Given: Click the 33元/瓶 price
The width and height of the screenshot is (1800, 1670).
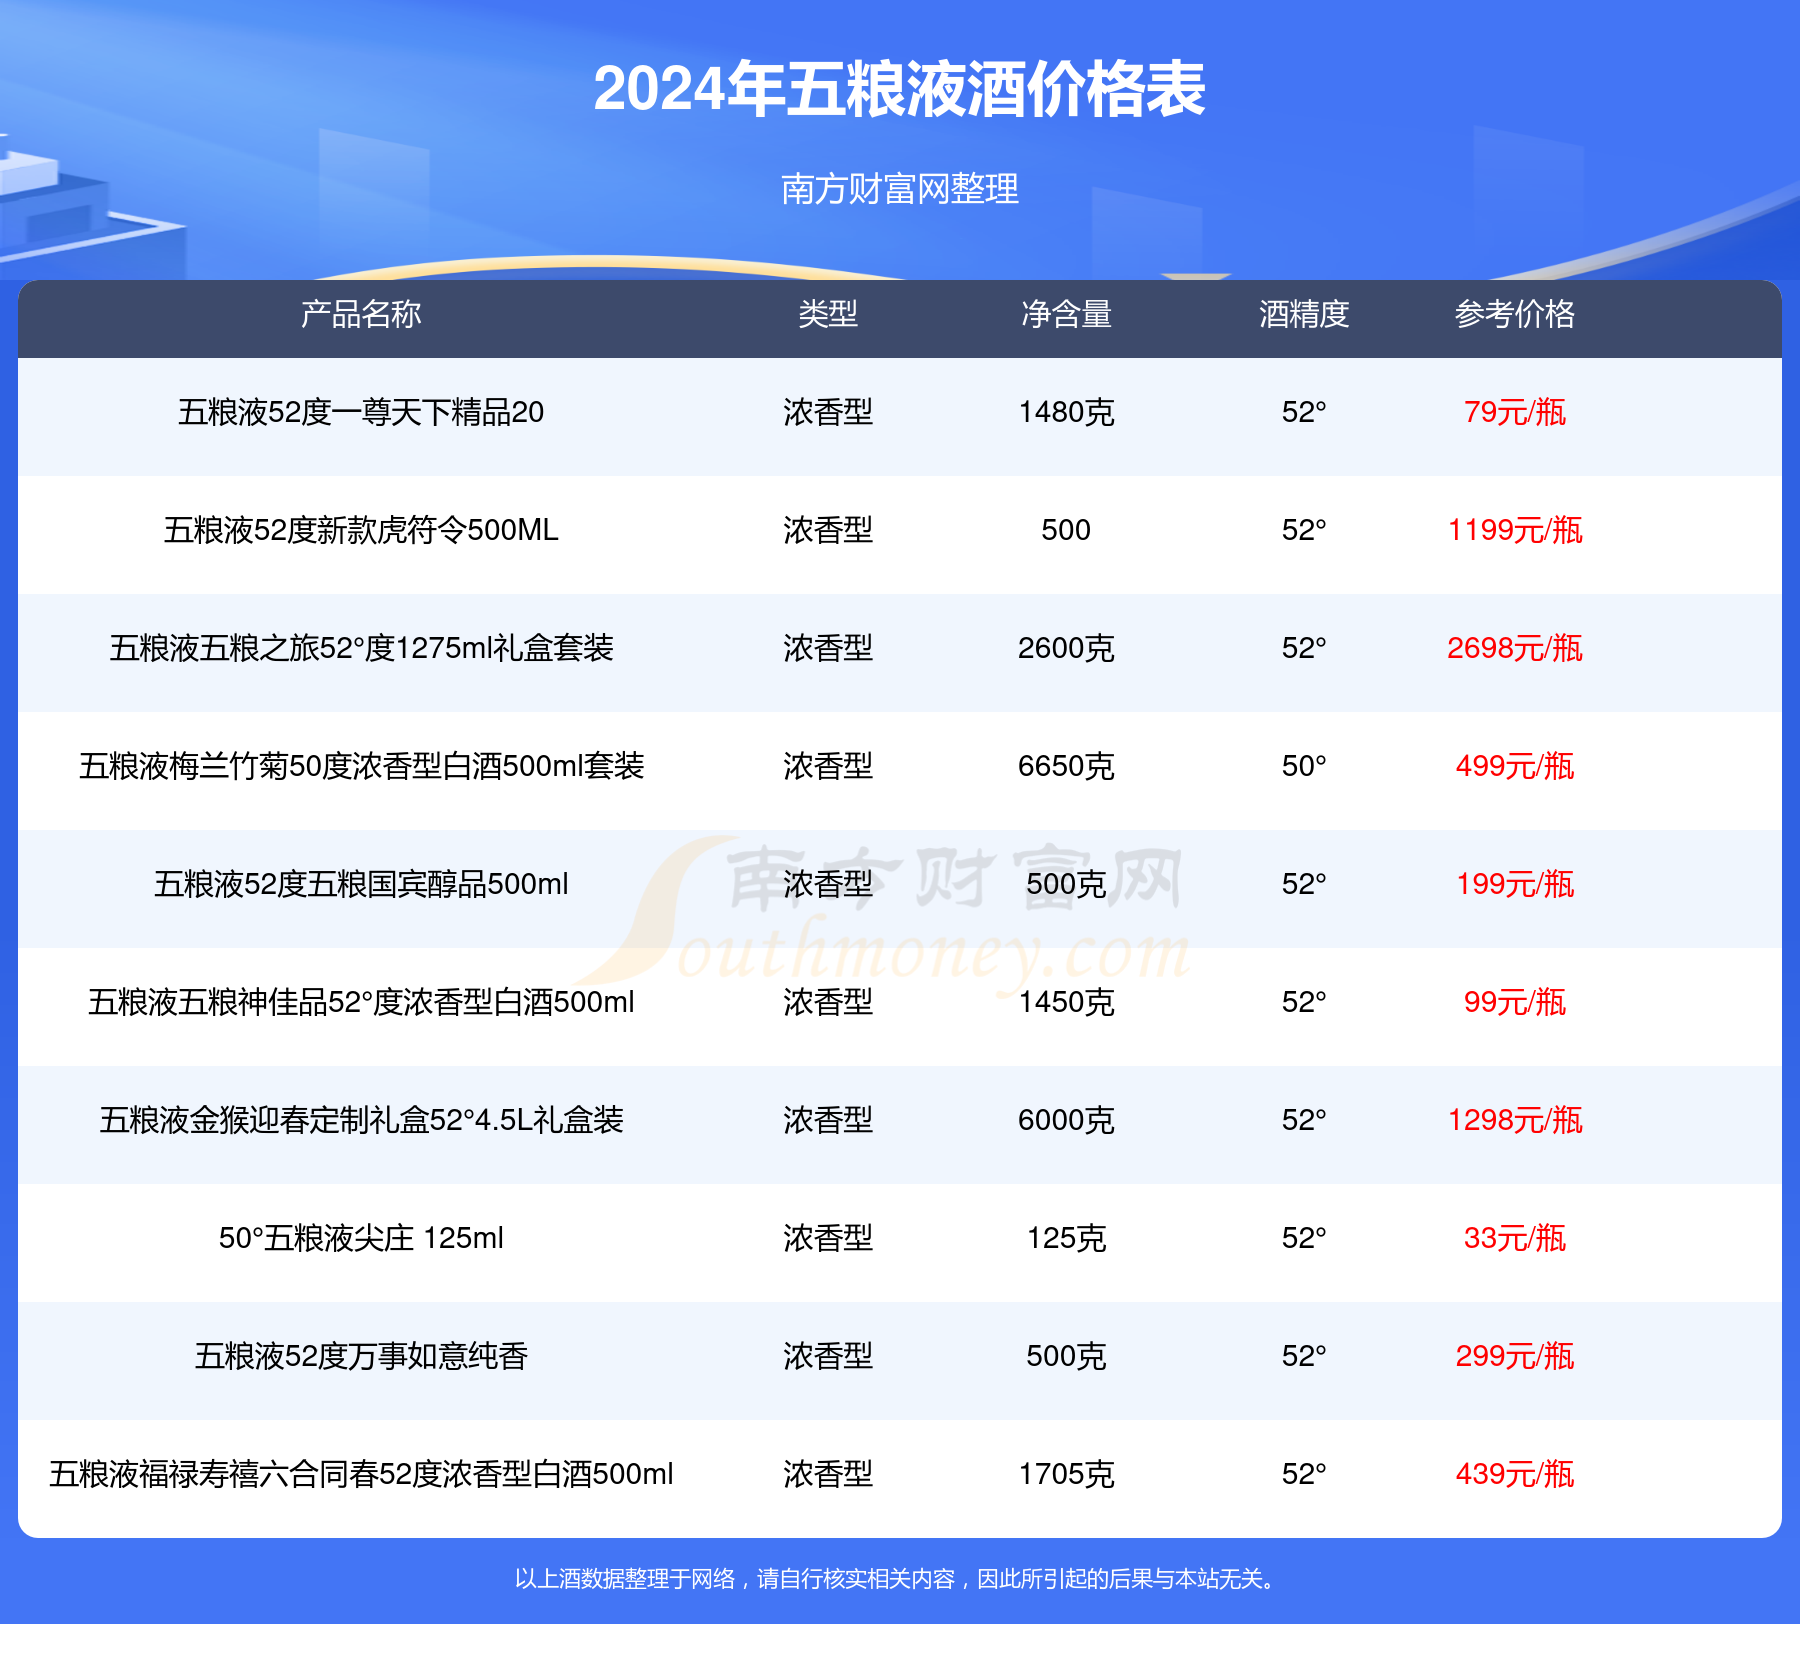Looking at the screenshot, I should (1515, 1238).
